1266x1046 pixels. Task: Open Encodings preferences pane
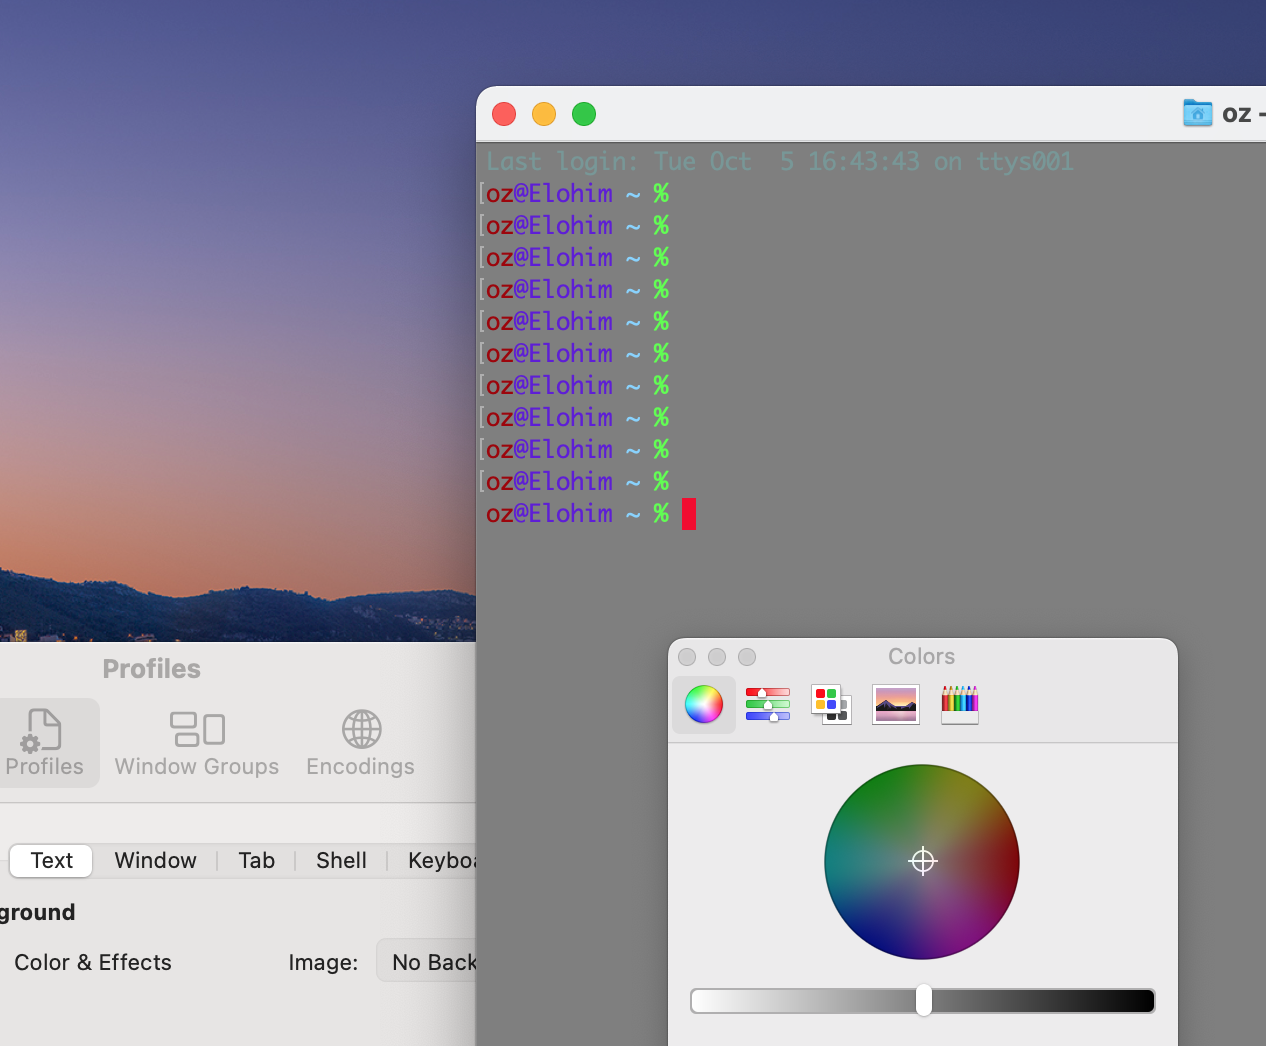point(361,743)
